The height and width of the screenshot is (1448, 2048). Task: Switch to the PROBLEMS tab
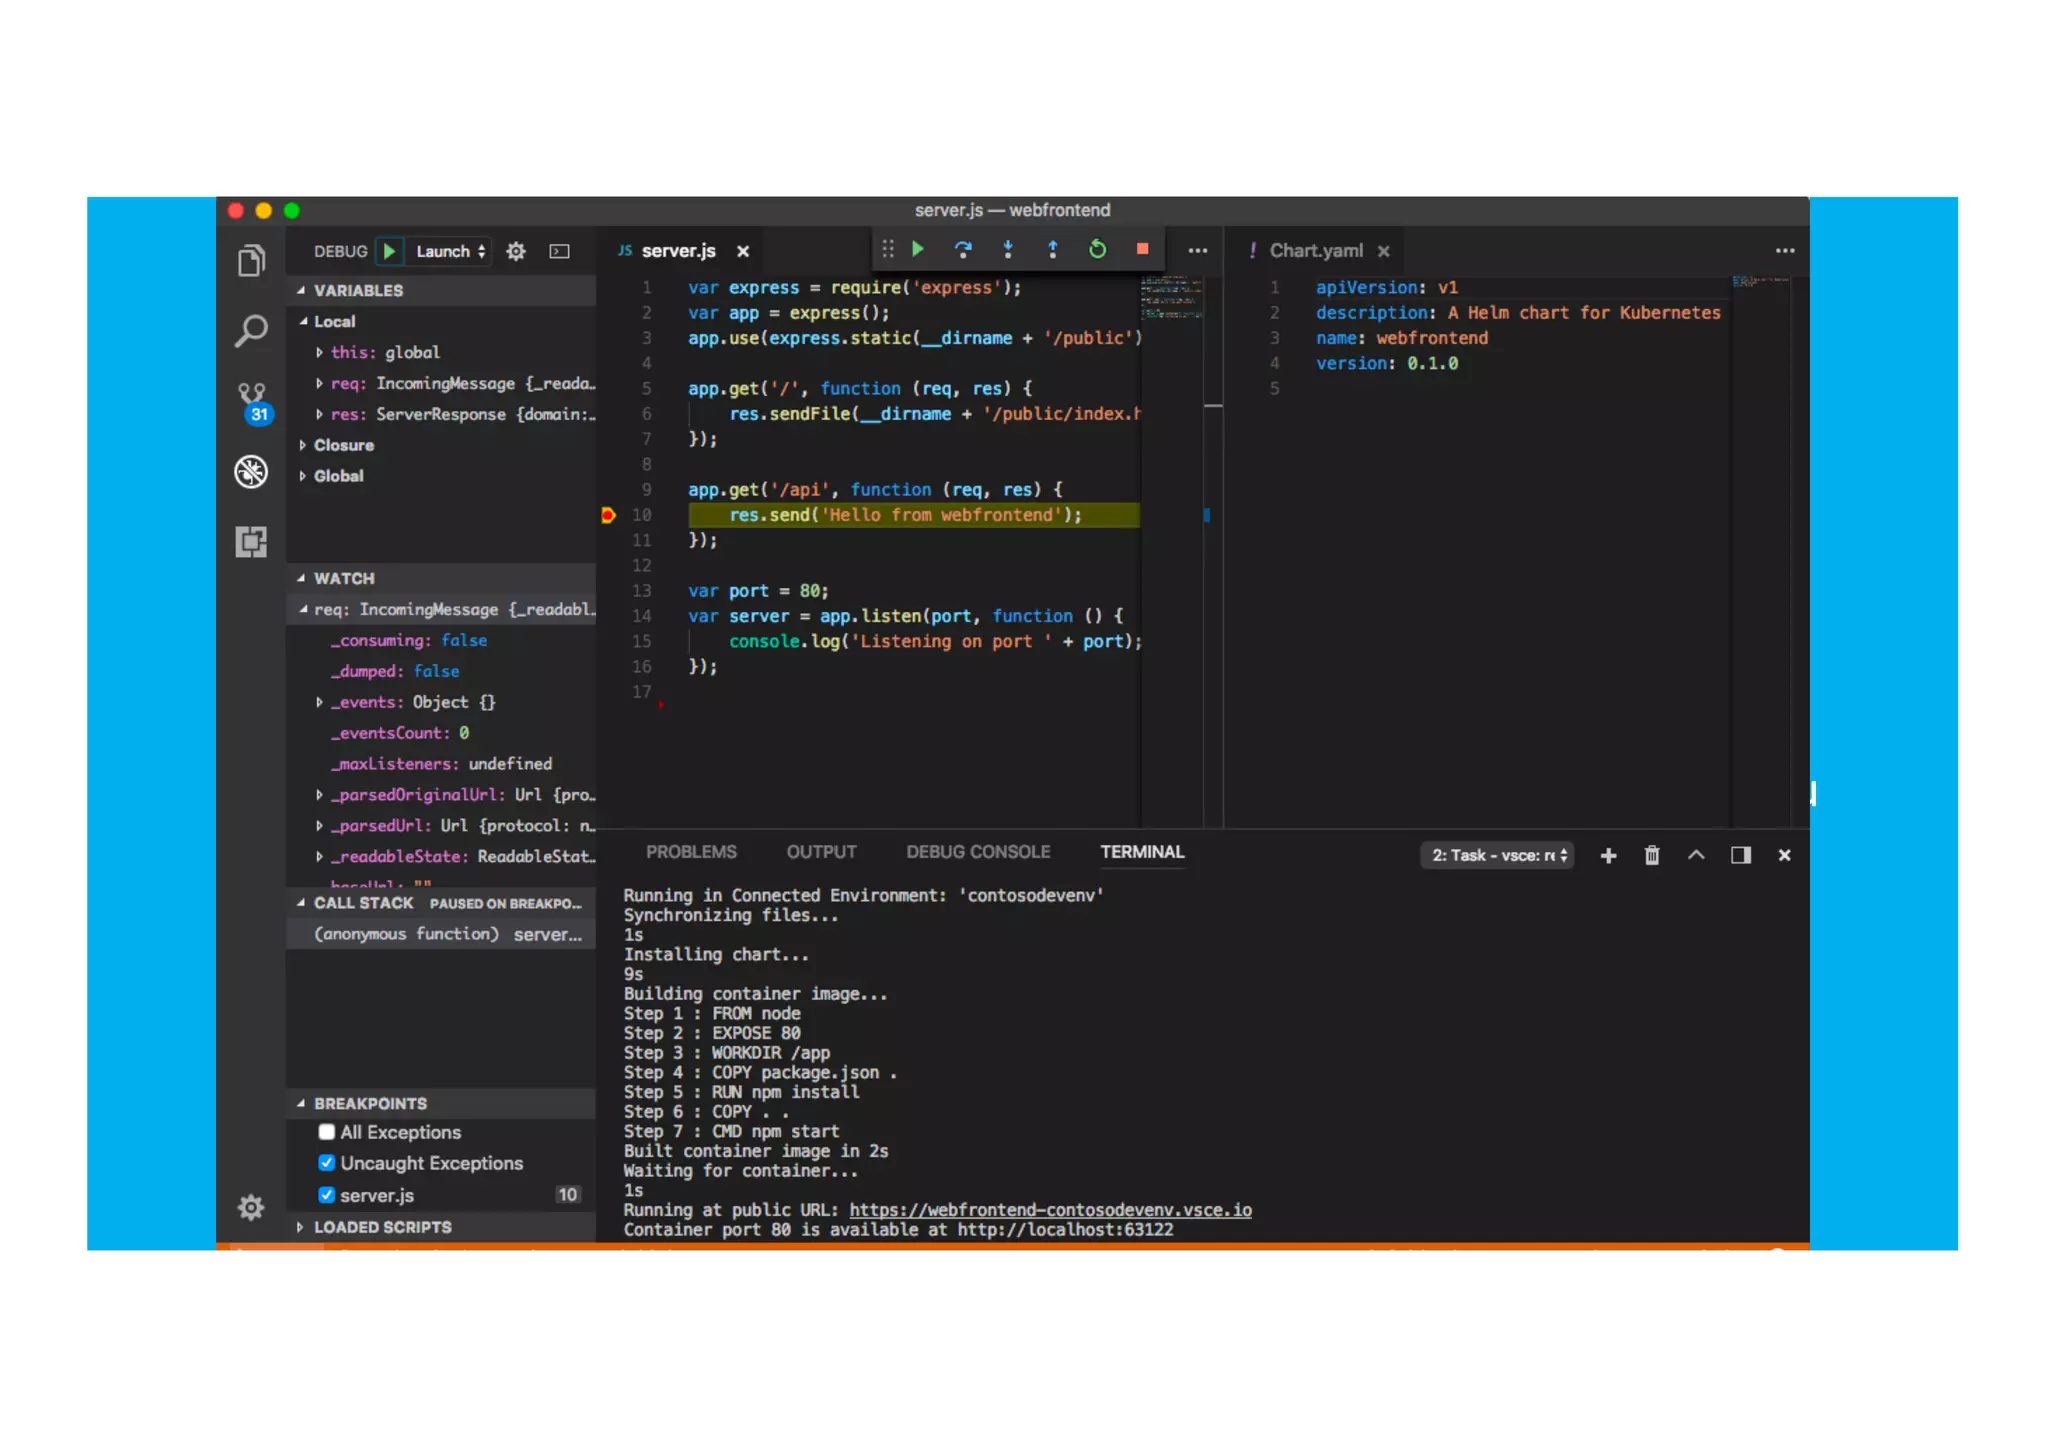pos(691,852)
